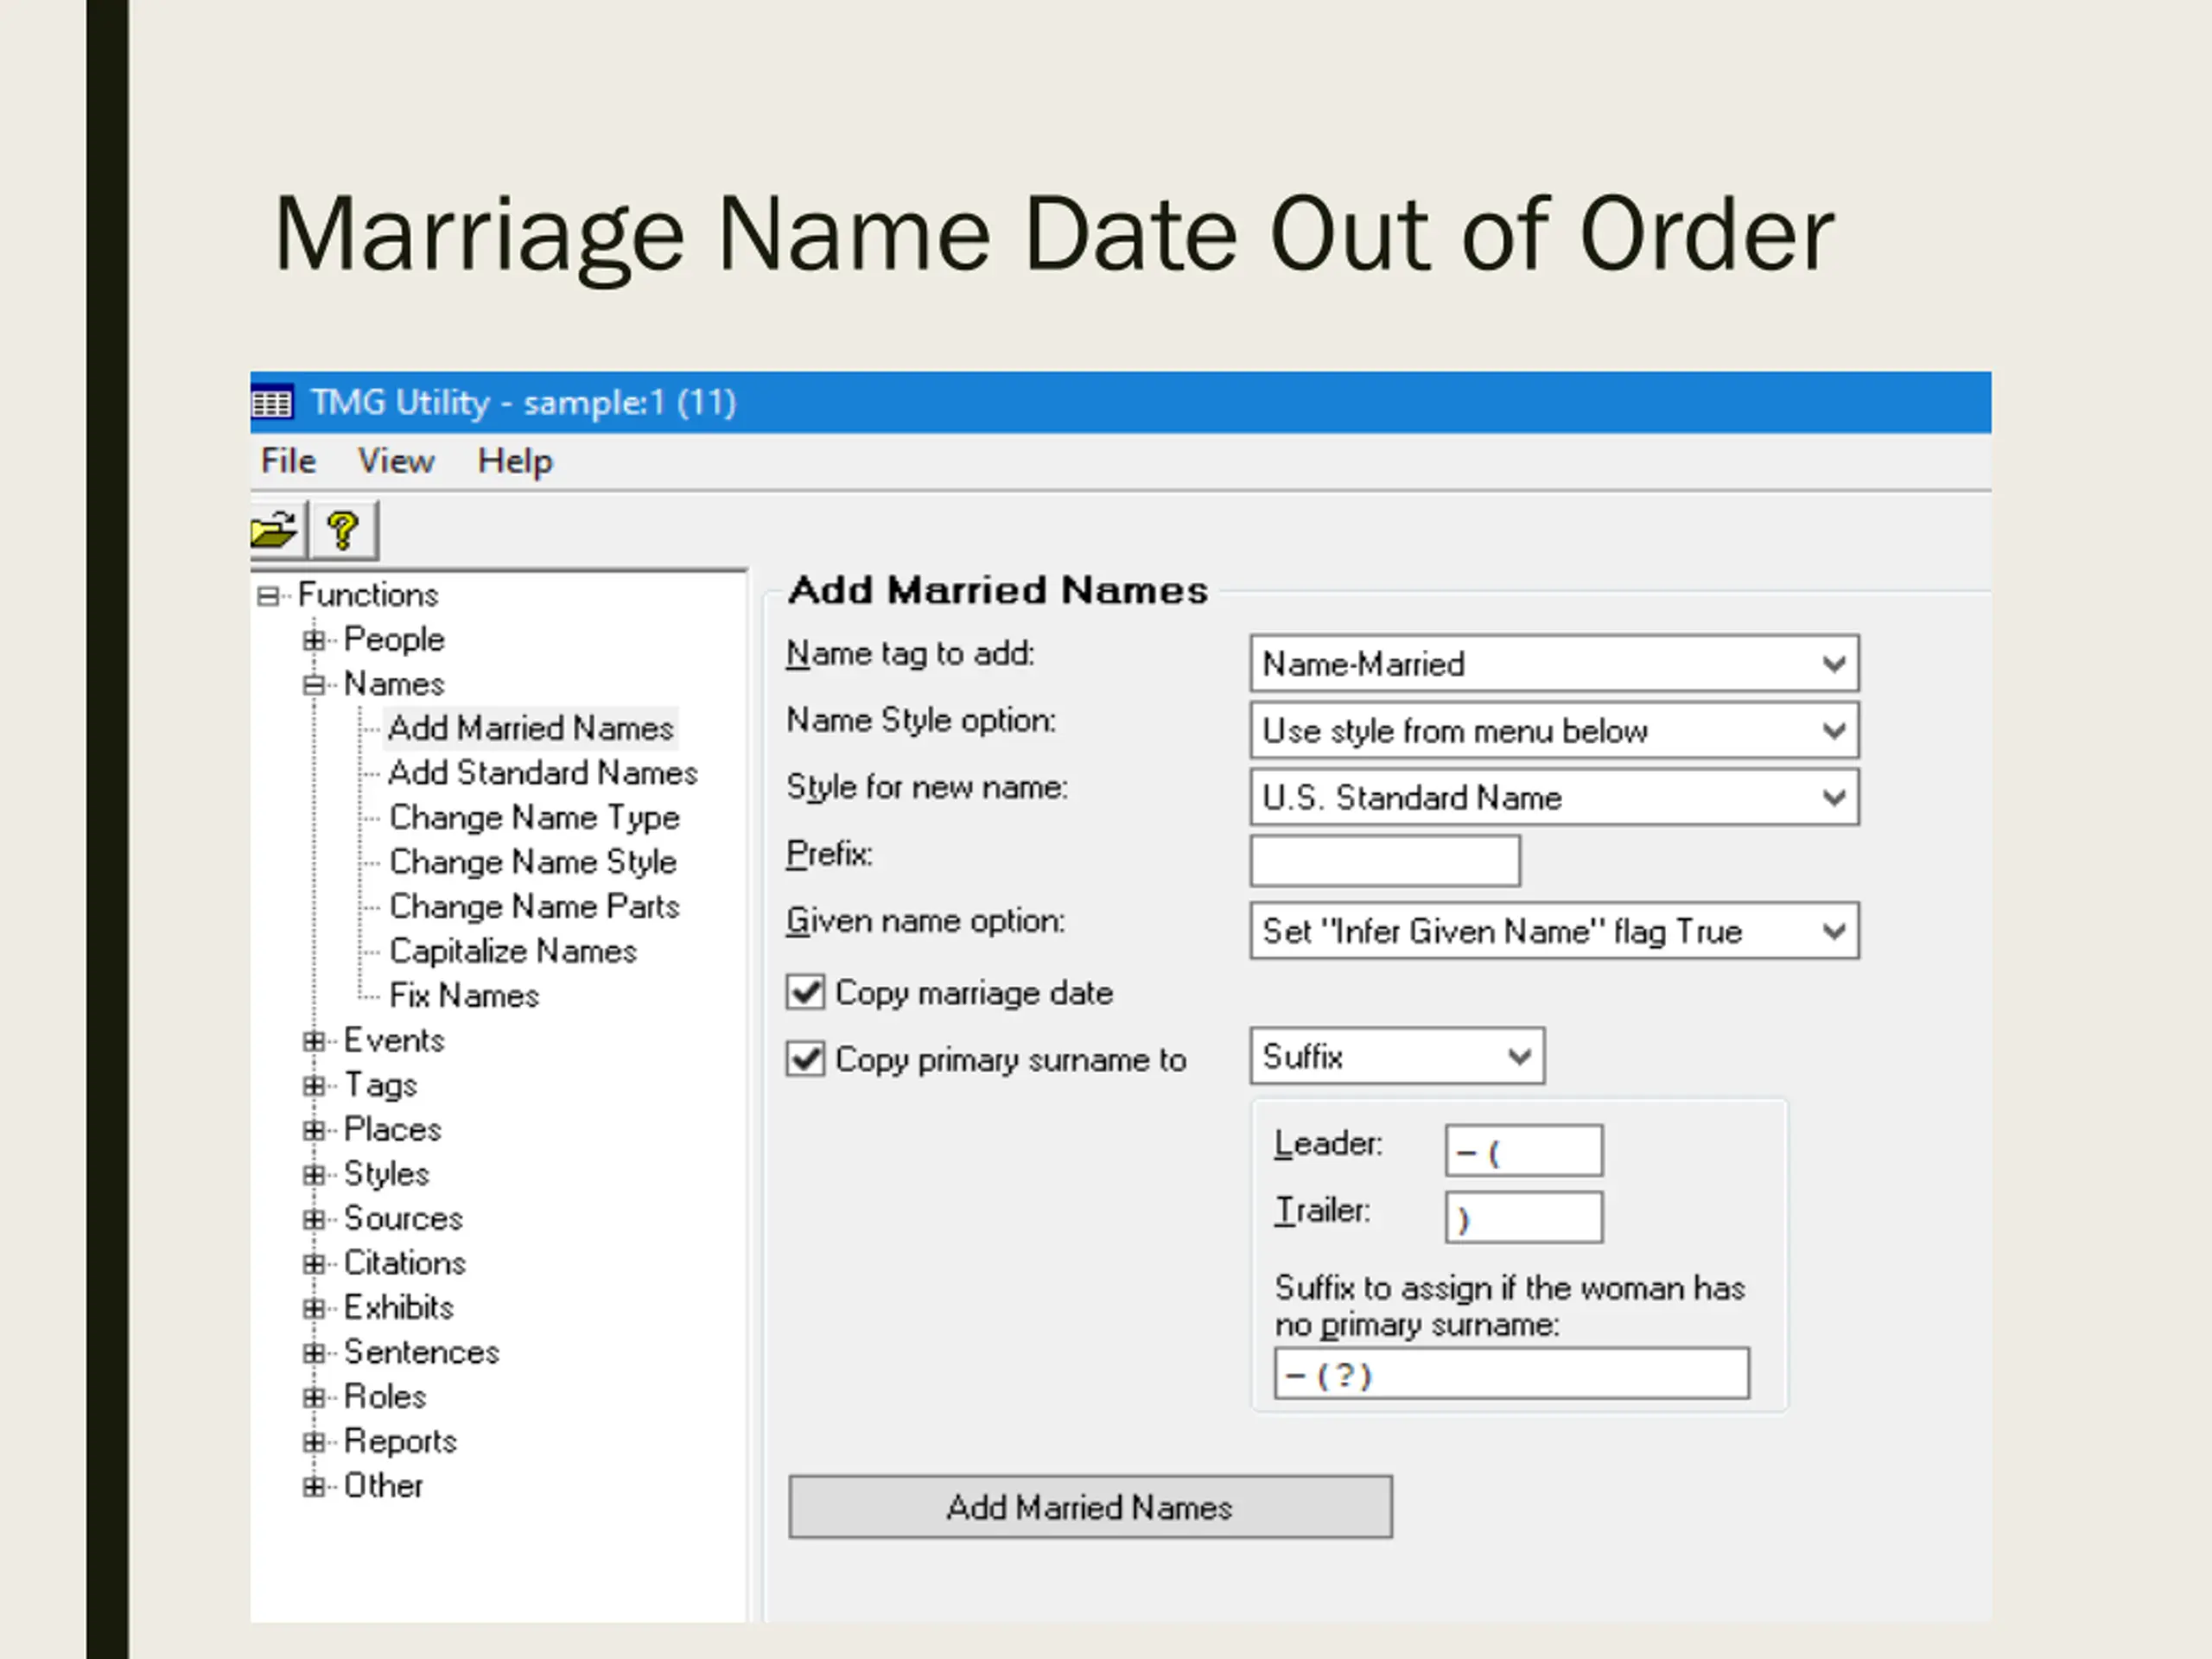Click the open folder toolbar icon

click(x=274, y=530)
